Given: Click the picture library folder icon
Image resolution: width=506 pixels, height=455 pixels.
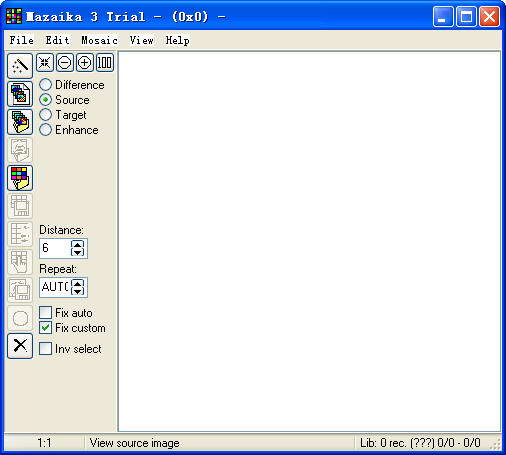Looking at the screenshot, I should coord(20,122).
